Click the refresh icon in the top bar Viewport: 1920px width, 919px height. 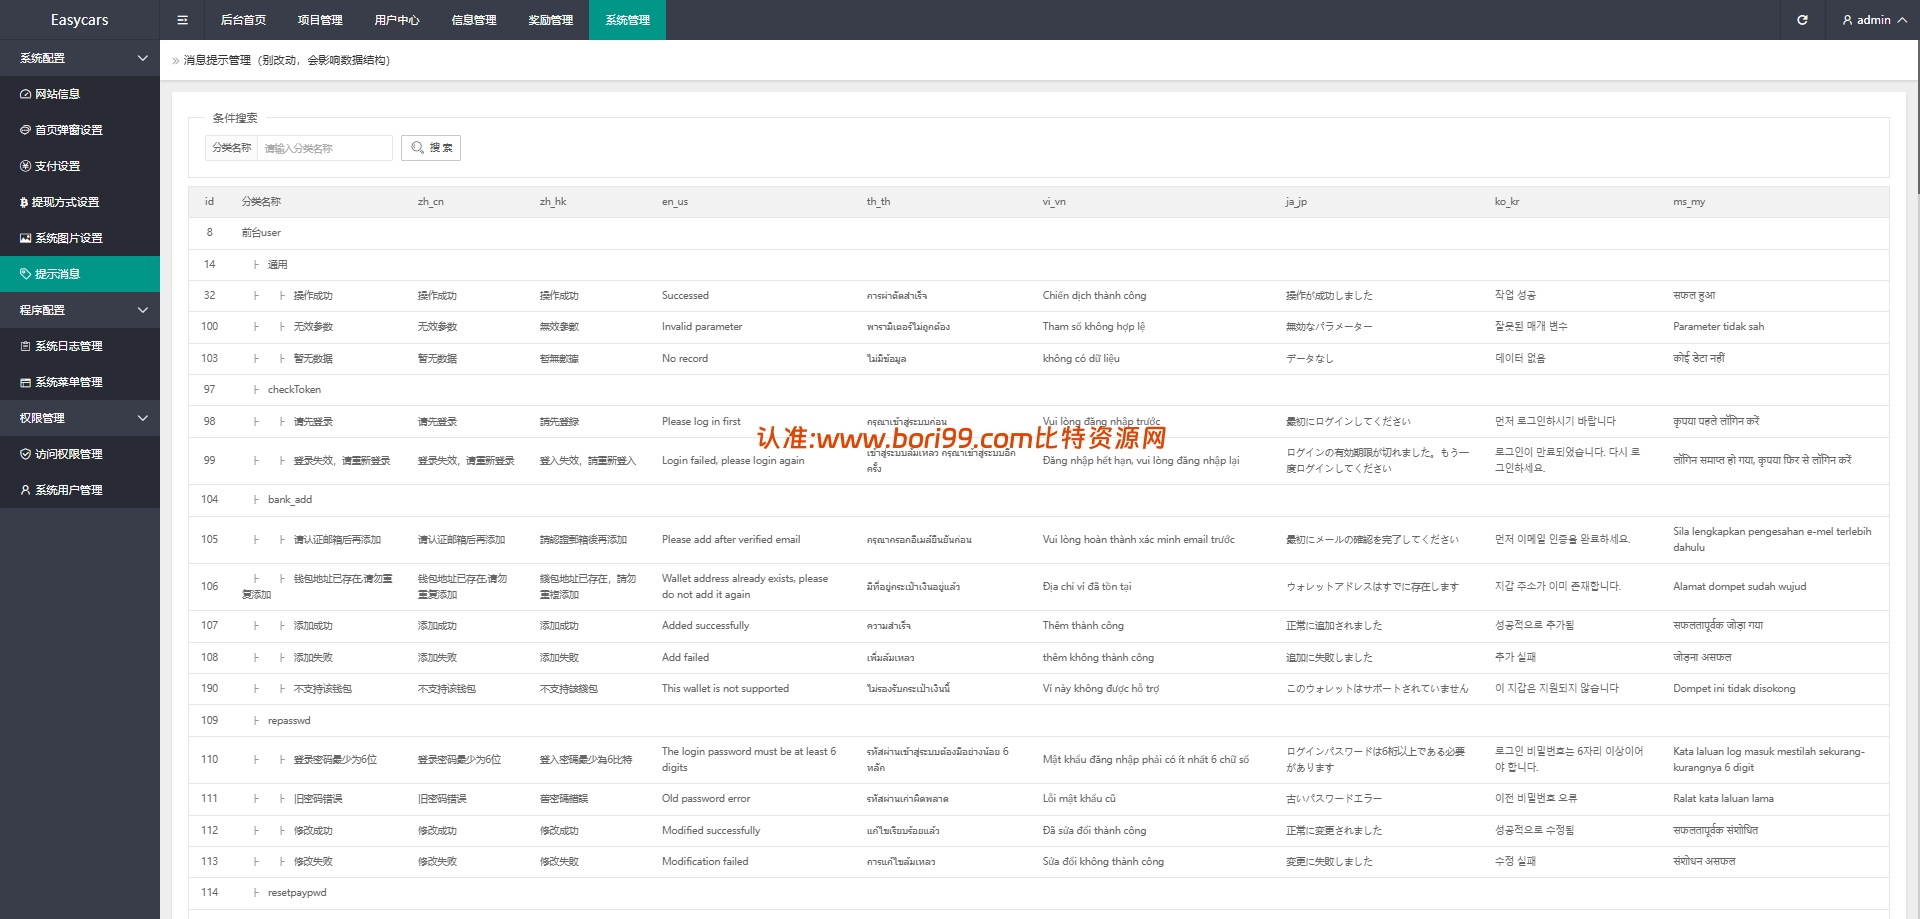(1802, 20)
